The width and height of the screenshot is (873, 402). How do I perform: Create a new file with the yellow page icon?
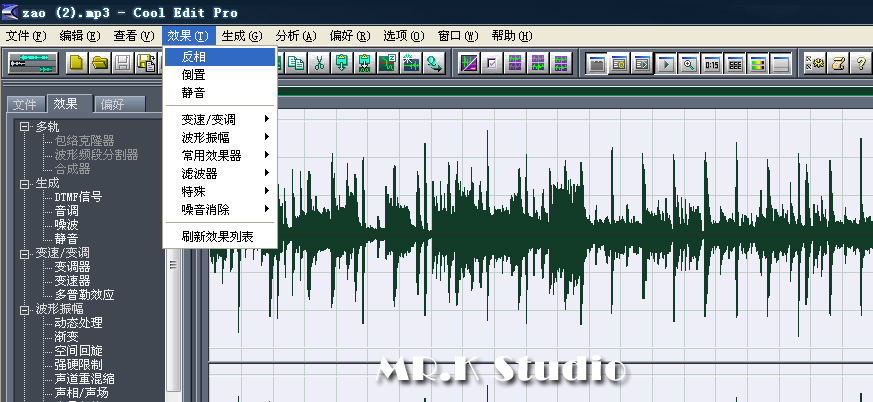coord(77,63)
